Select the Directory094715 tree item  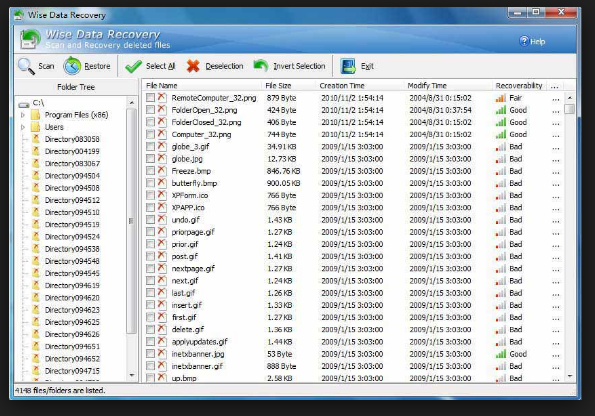(x=72, y=371)
